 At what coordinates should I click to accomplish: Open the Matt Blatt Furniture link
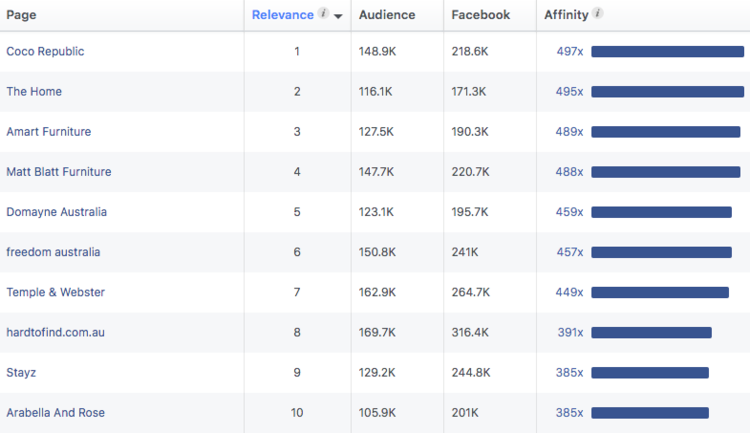point(59,172)
